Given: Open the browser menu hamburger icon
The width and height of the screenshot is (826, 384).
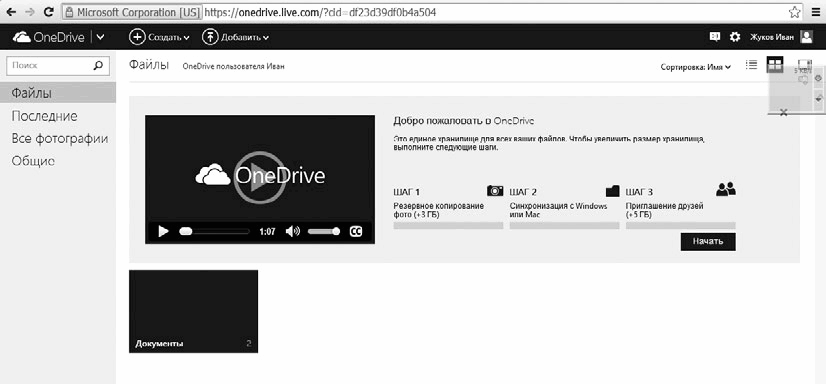Looking at the screenshot, I should point(816,12).
